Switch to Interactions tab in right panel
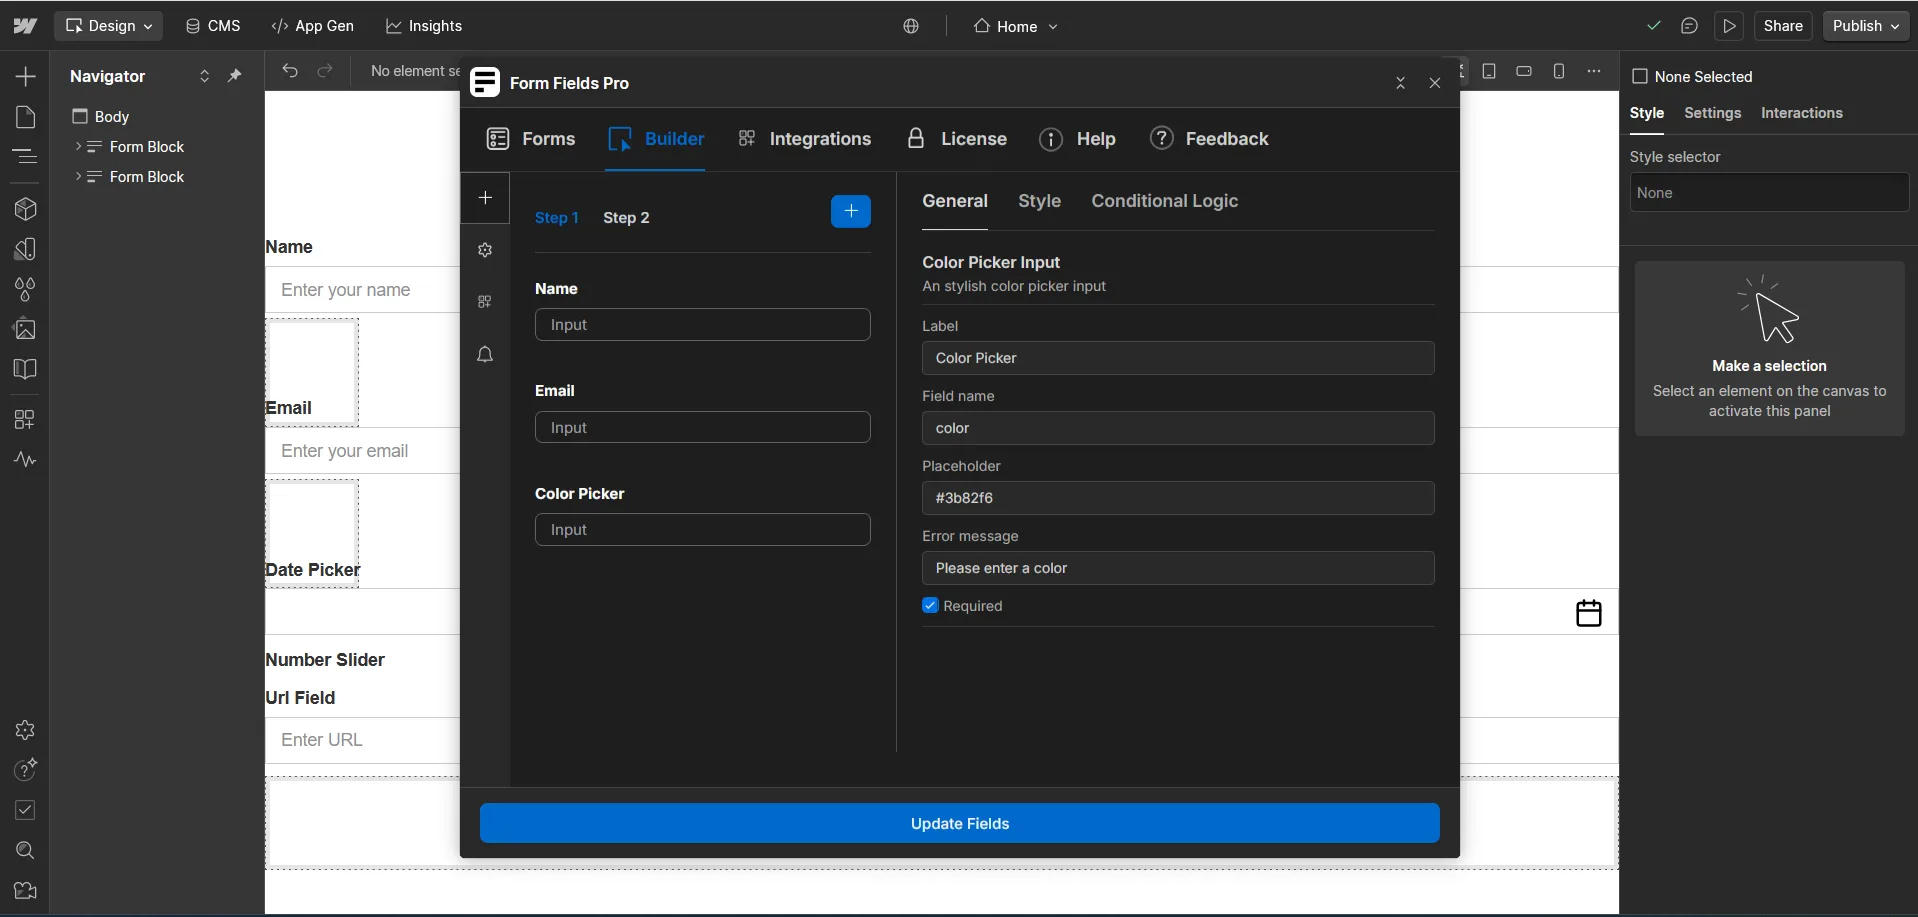The image size is (1918, 917). [1802, 113]
